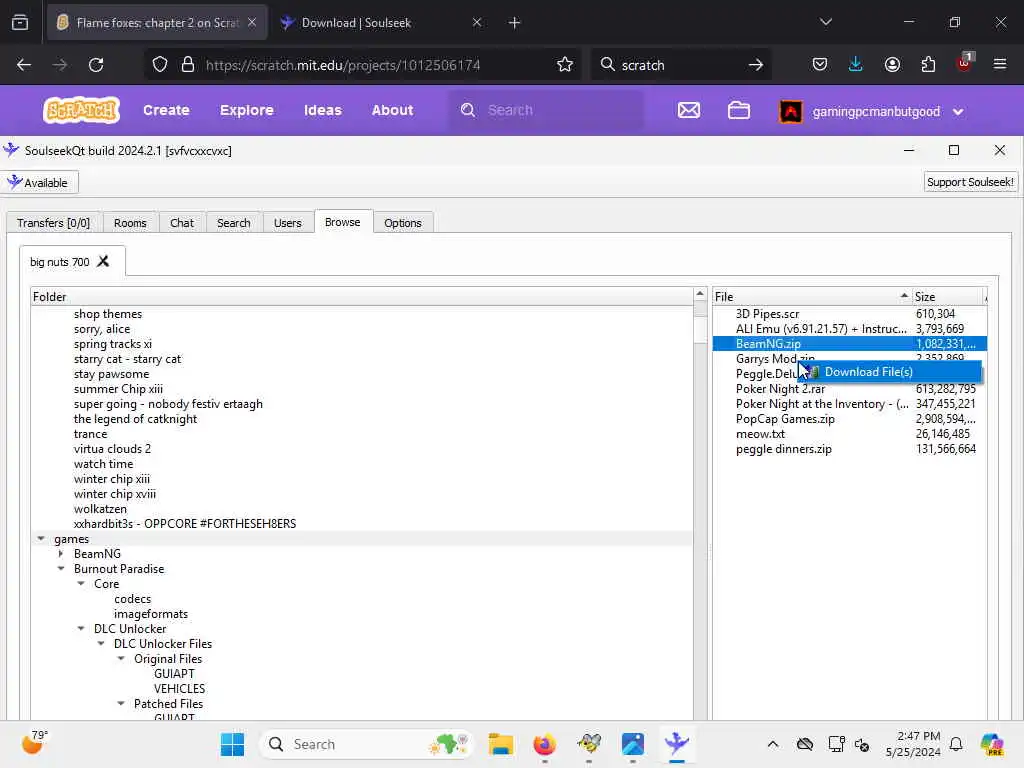Screen dimensions: 1024x768
Task: Show site security lock info
Action: [x=188, y=65]
